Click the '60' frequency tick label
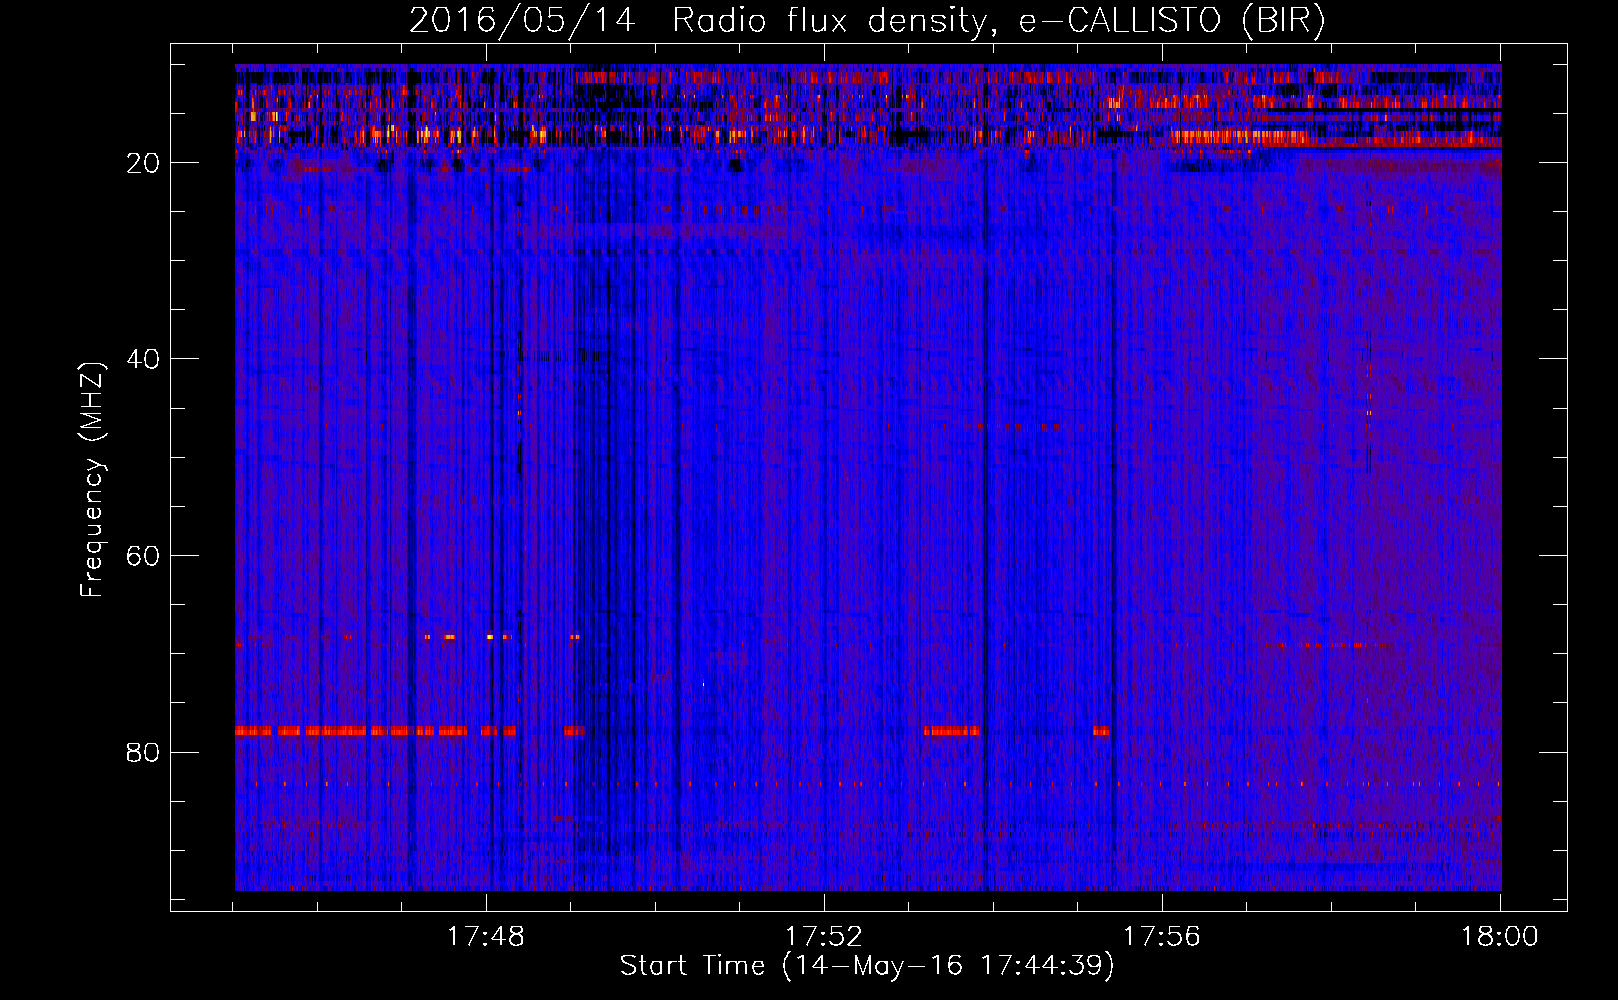1618x1000 pixels. click(143, 556)
